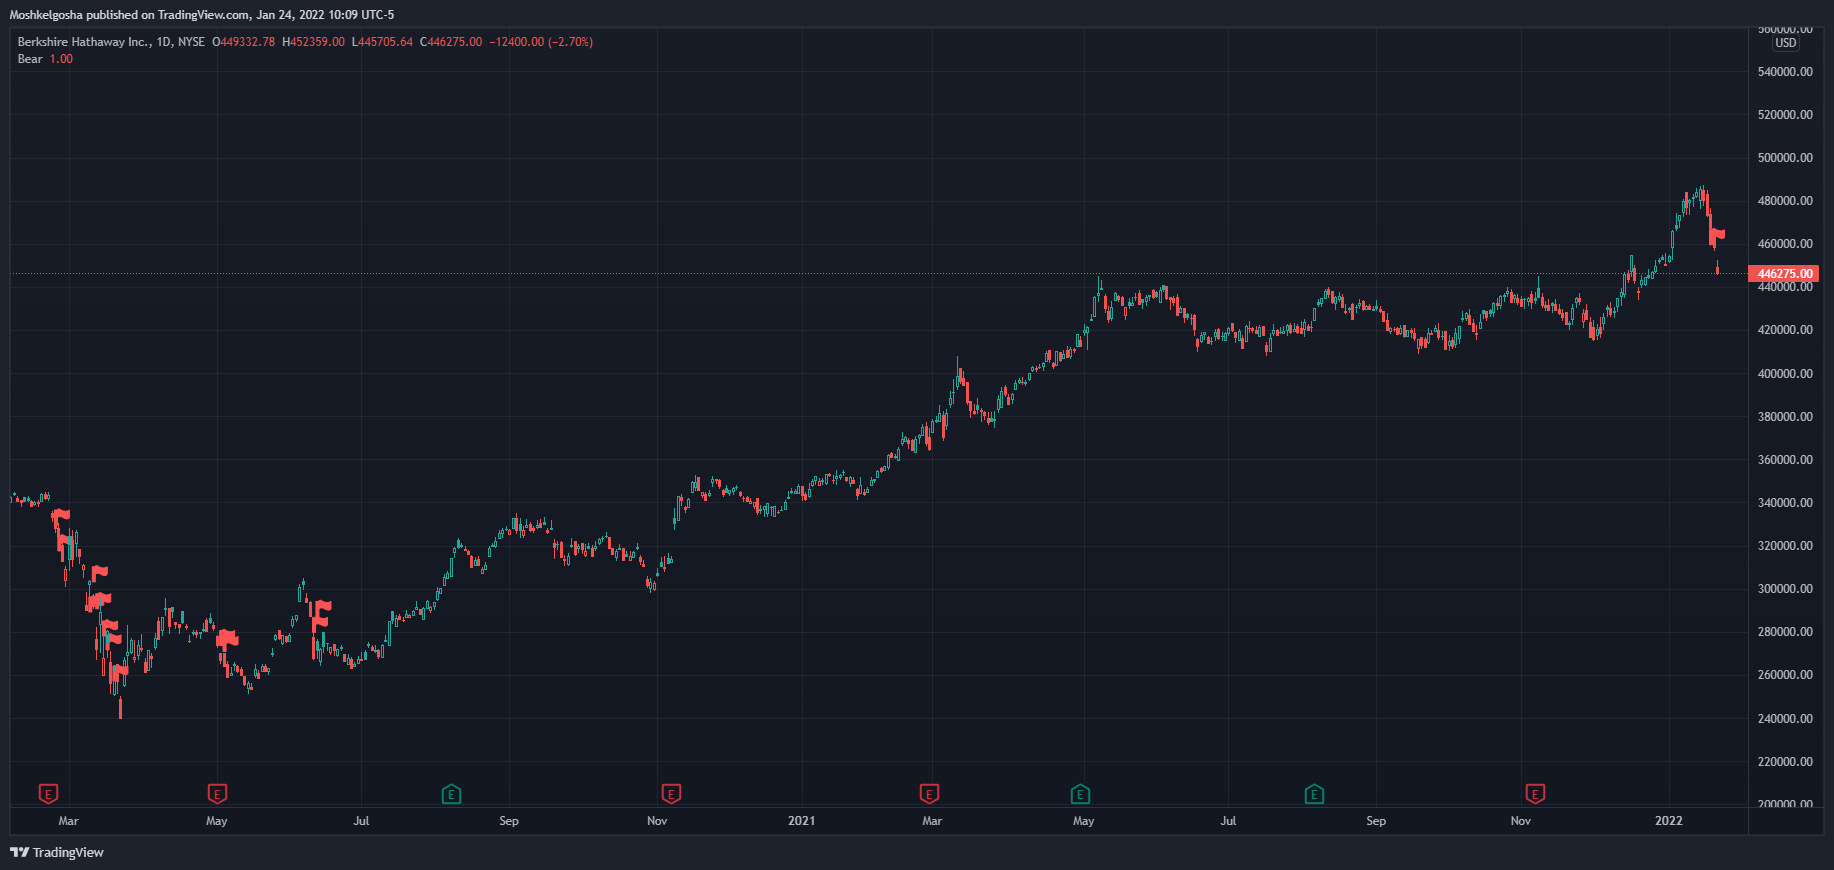Click the open value O449332.78
The width and height of the screenshot is (1834, 870).
pos(243,42)
